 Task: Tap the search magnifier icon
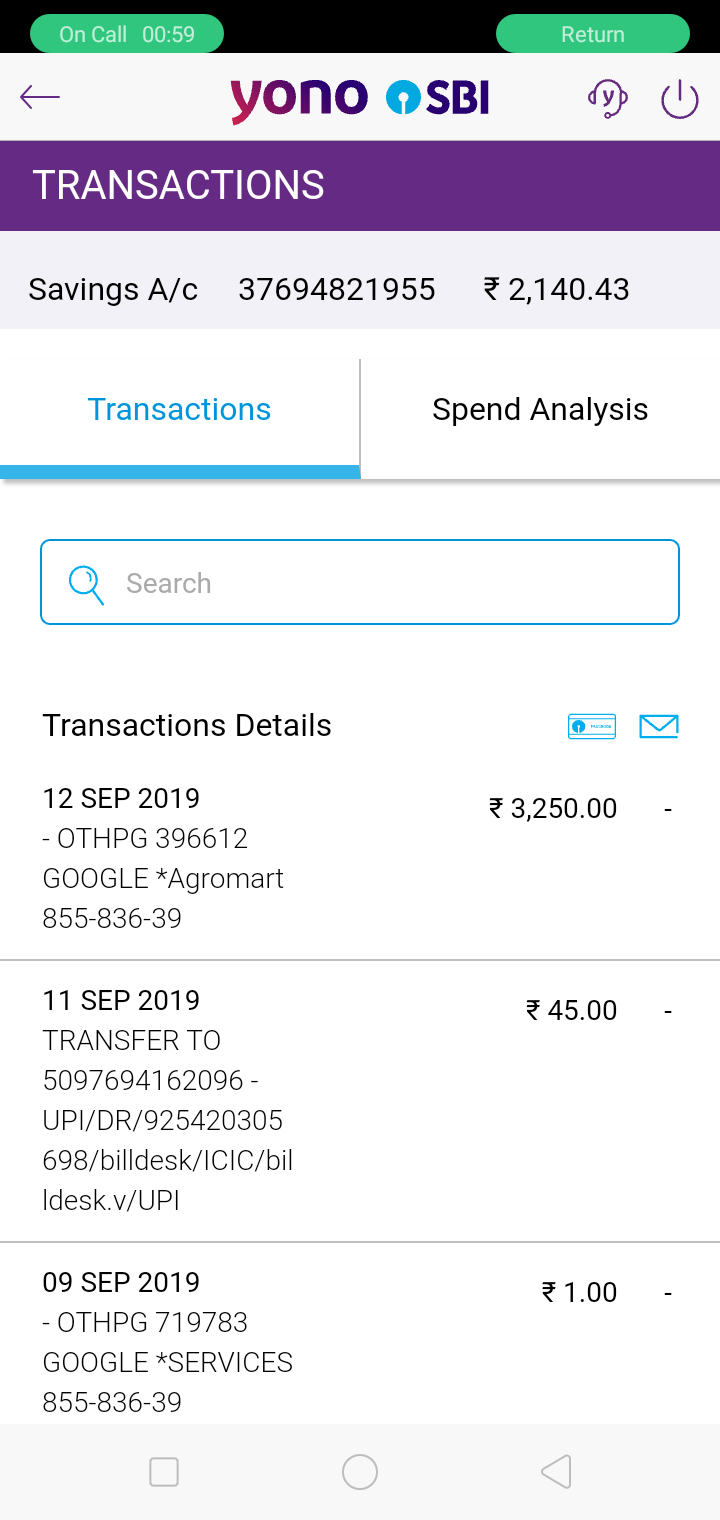86,585
